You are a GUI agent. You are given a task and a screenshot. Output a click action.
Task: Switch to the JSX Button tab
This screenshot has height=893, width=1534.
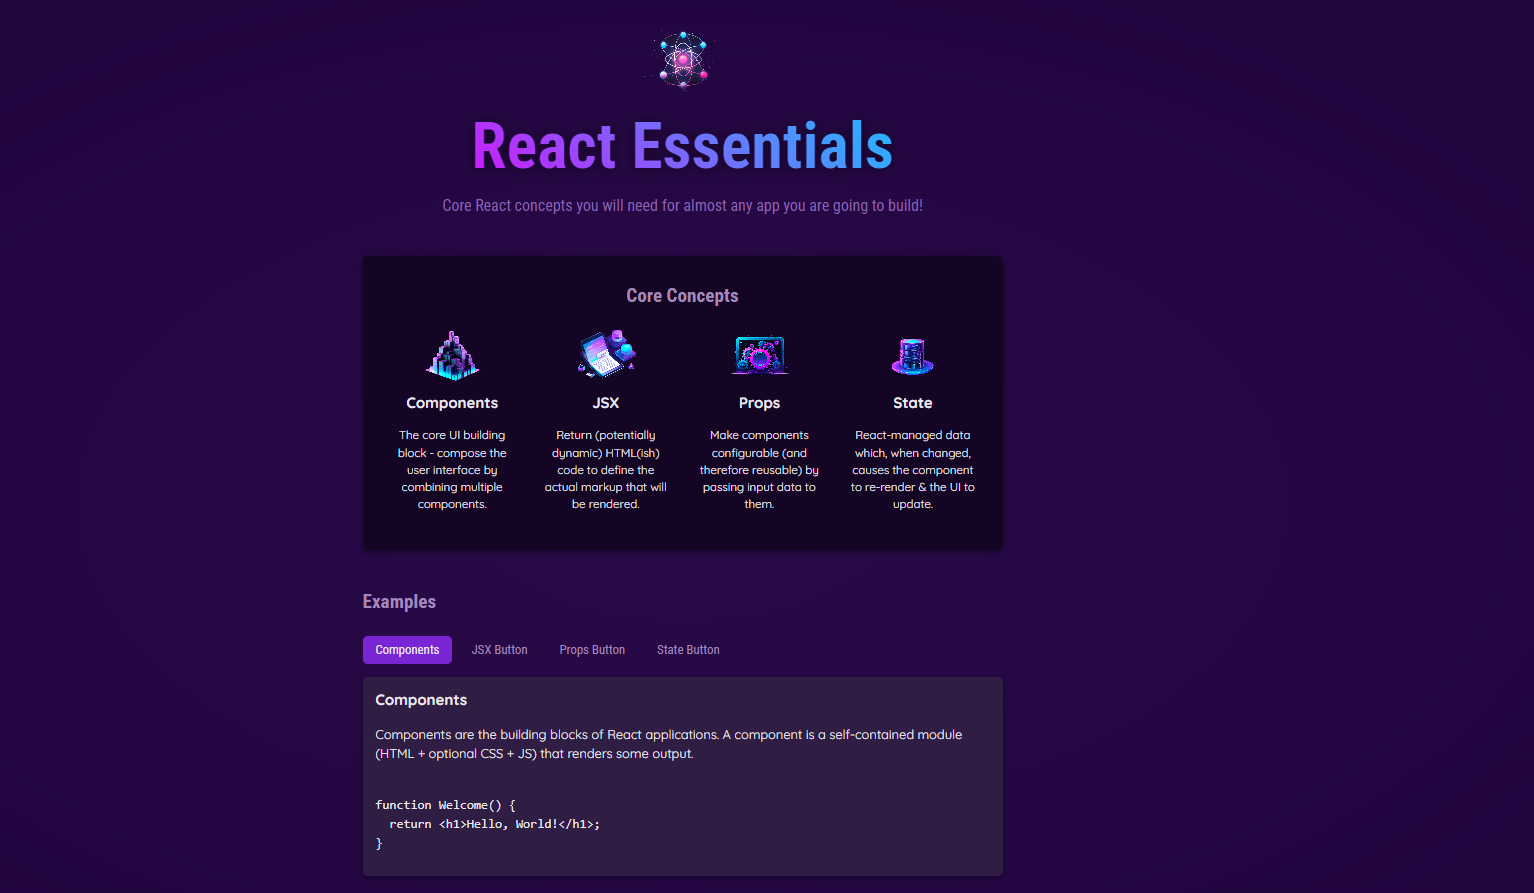[499, 650]
